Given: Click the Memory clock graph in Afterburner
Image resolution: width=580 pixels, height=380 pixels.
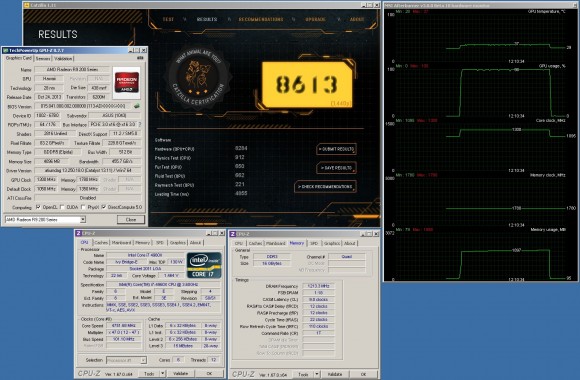Looking at the screenshot, I should tap(481, 201).
